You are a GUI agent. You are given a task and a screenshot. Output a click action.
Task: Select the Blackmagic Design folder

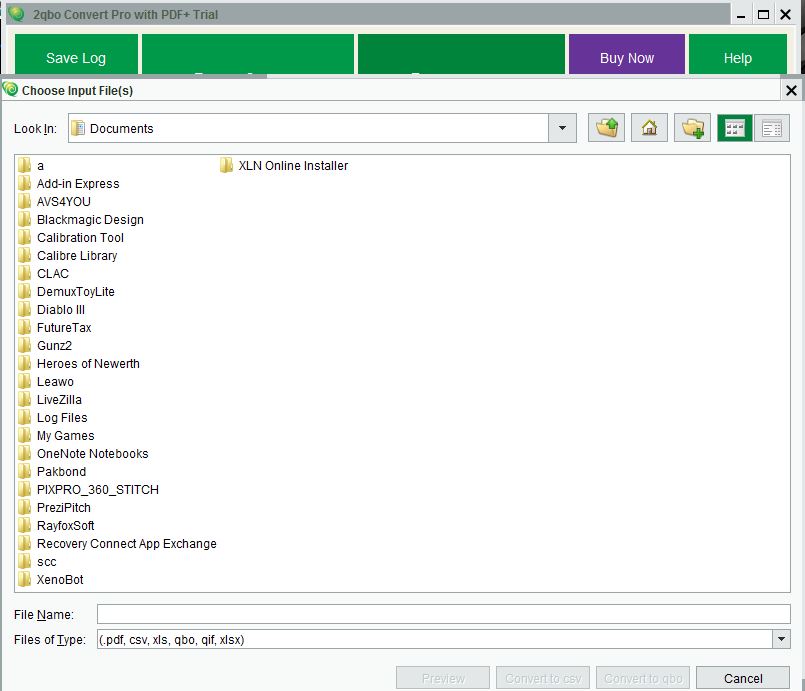81,219
